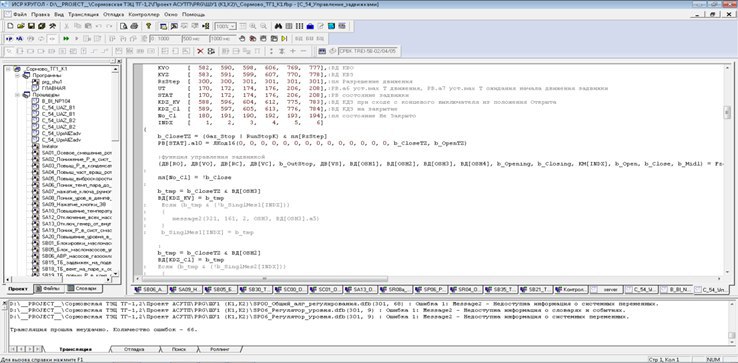Click the green double-arrow run icon

click(x=66, y=38)
